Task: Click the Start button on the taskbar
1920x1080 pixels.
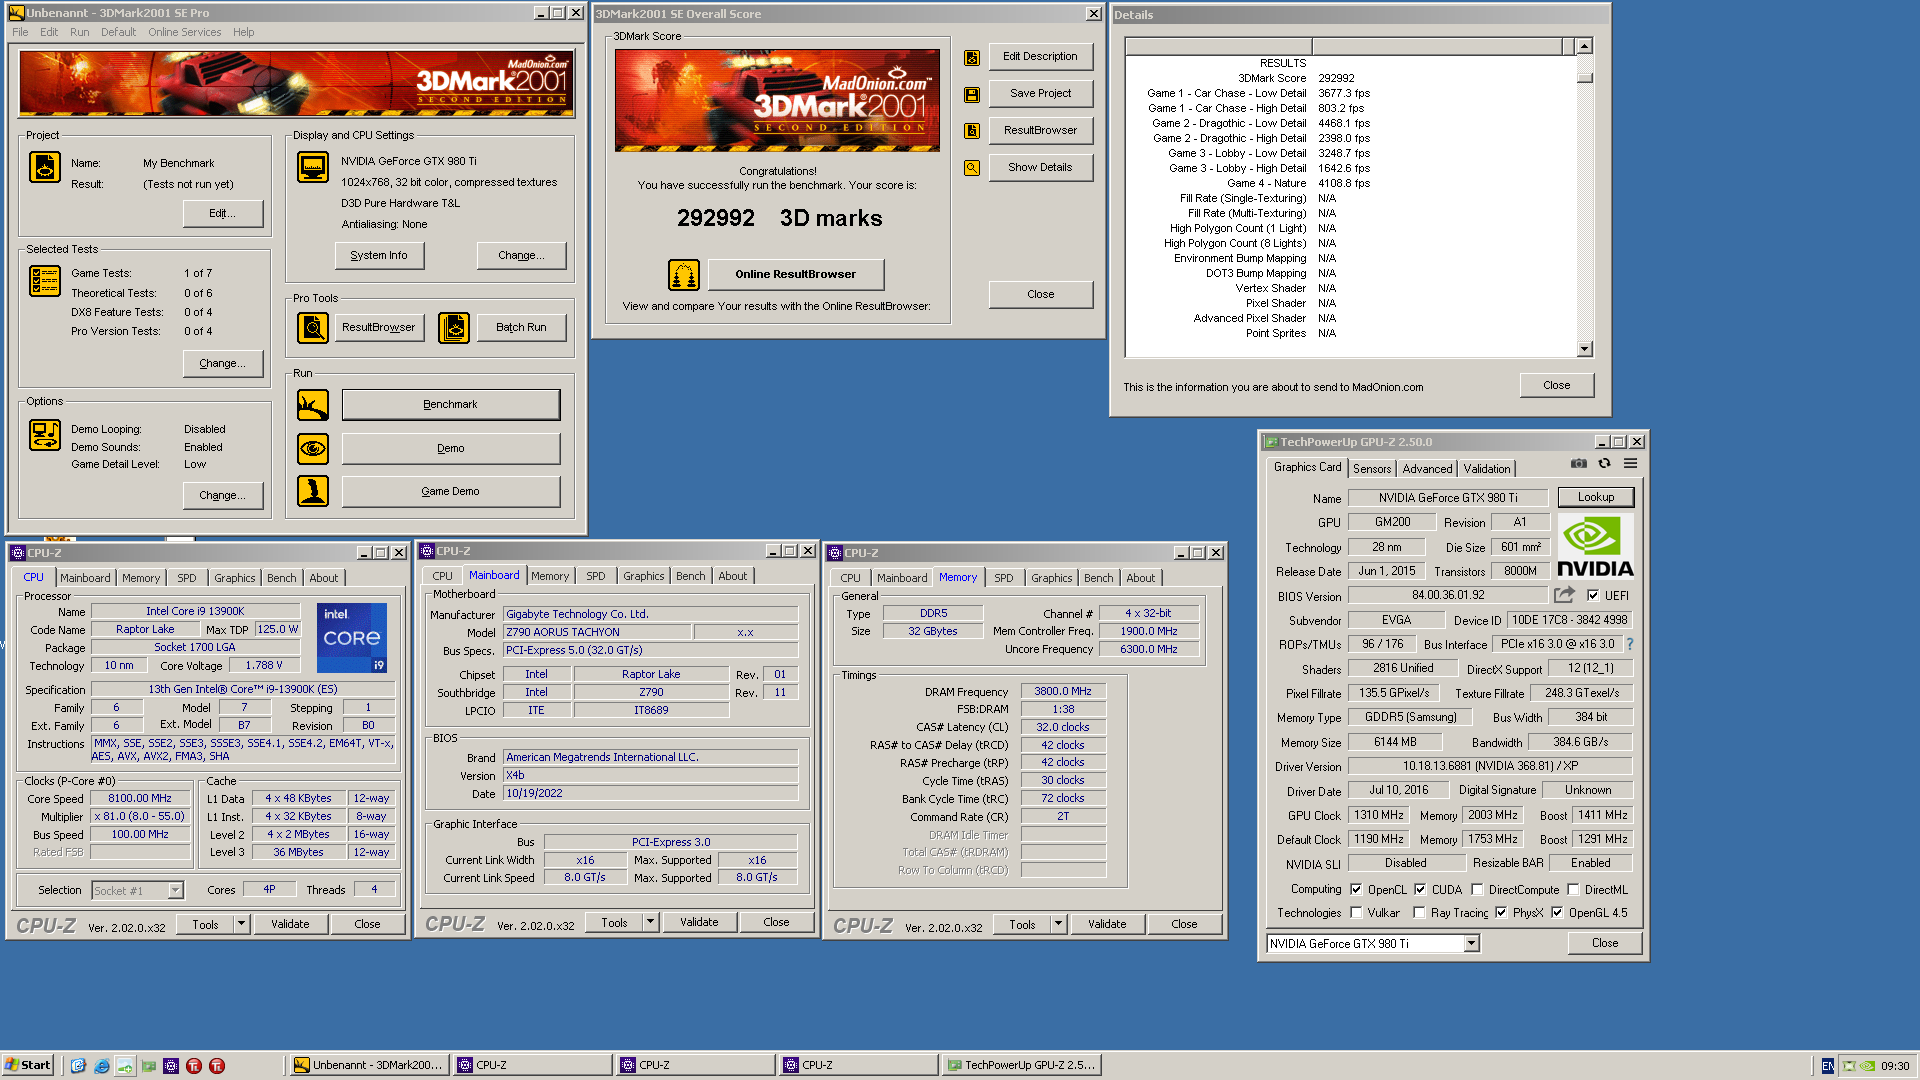Action: (28, 1066)
